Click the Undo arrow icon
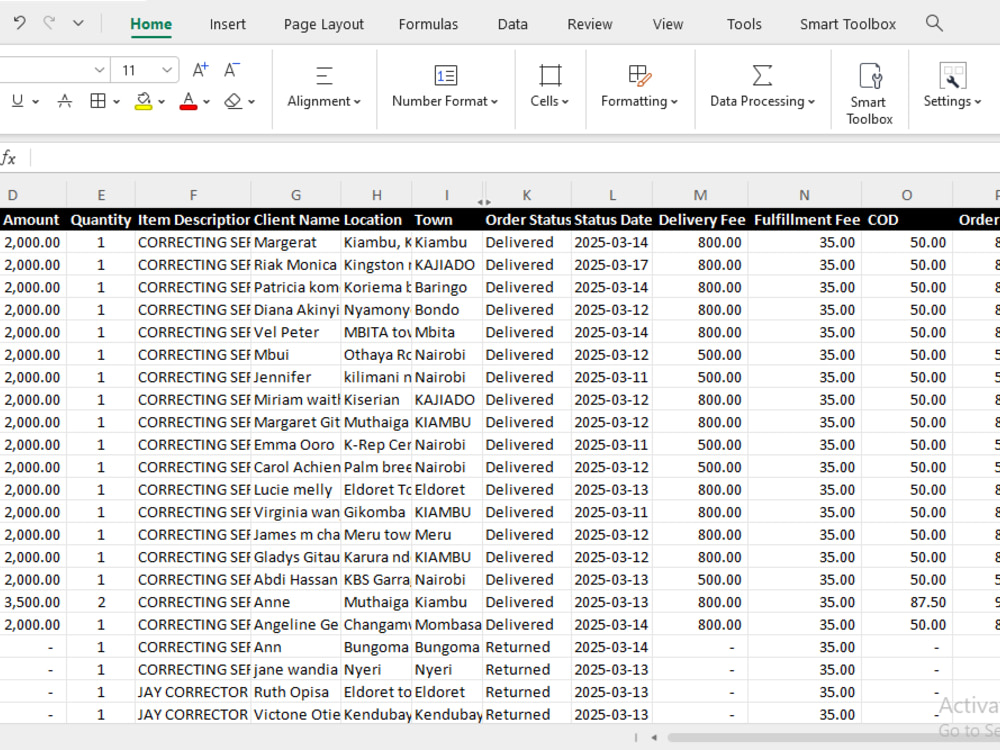Image resolution: width=1000 pixels, height=750 pixels. (x=19, y=24)
